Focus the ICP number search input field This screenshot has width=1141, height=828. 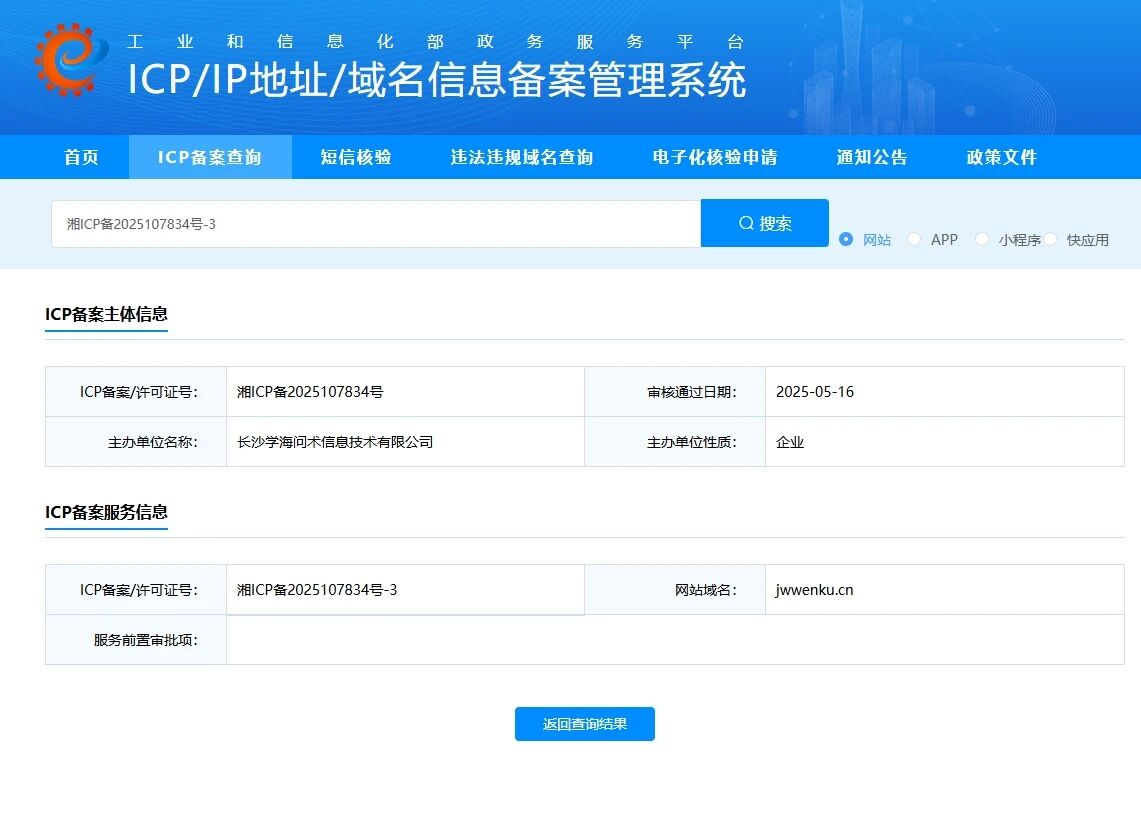[376, 224]
